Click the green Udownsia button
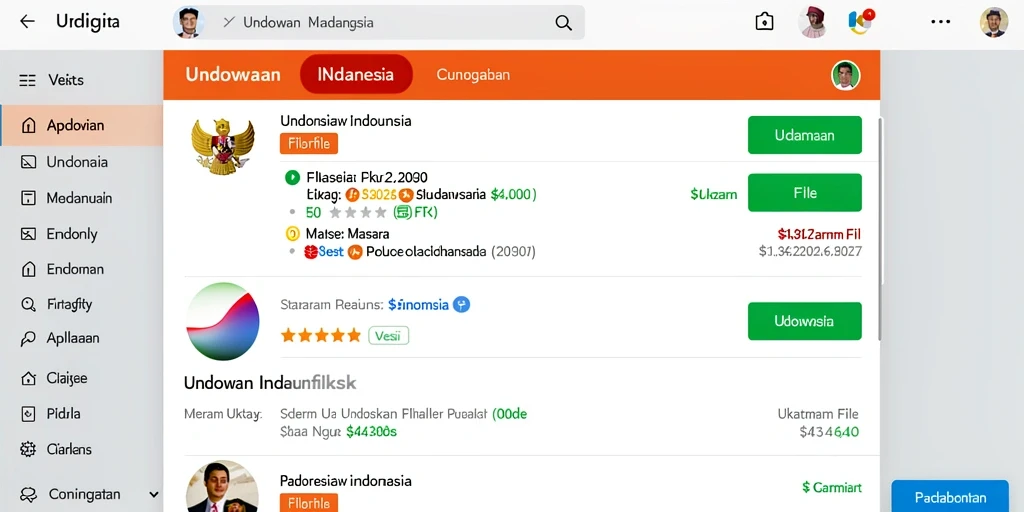The image size is (1024, 512). tap(805, 321)
